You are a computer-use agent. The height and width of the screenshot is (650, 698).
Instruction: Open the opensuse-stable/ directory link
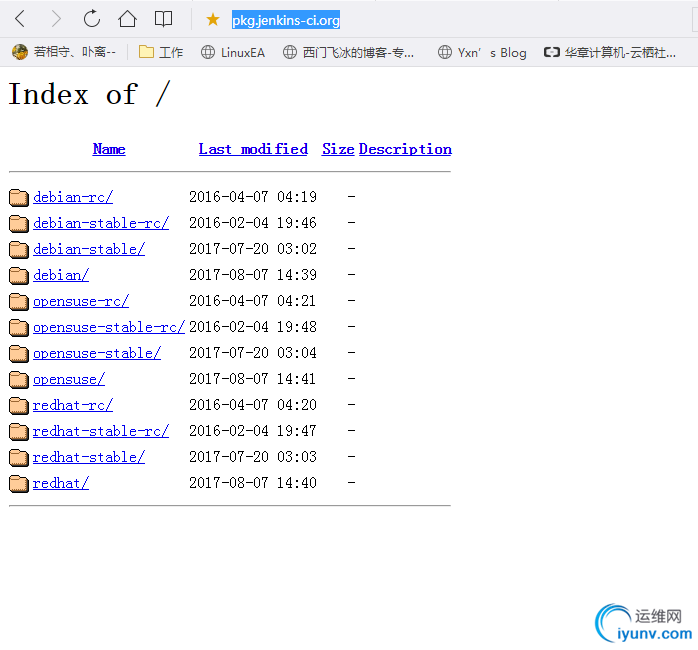(x=97, y=353)
